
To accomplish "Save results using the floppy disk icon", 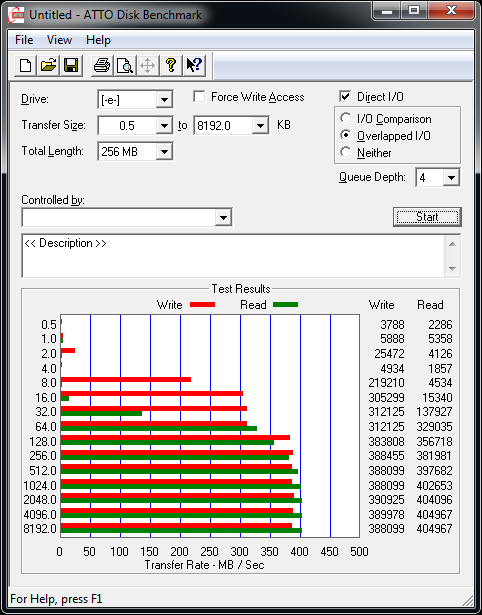I will click(71, 65).
